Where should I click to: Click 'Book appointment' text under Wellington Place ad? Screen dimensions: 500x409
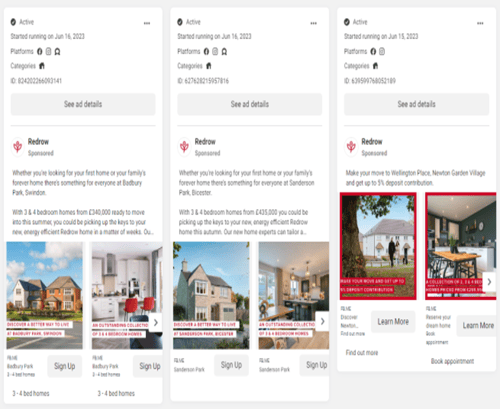[x=452, y=361]
